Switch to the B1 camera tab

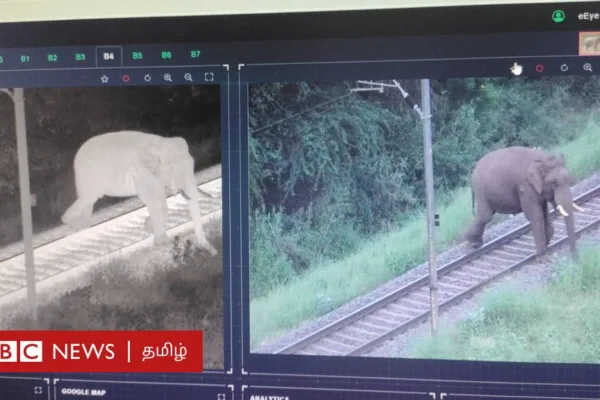point(25,58)
